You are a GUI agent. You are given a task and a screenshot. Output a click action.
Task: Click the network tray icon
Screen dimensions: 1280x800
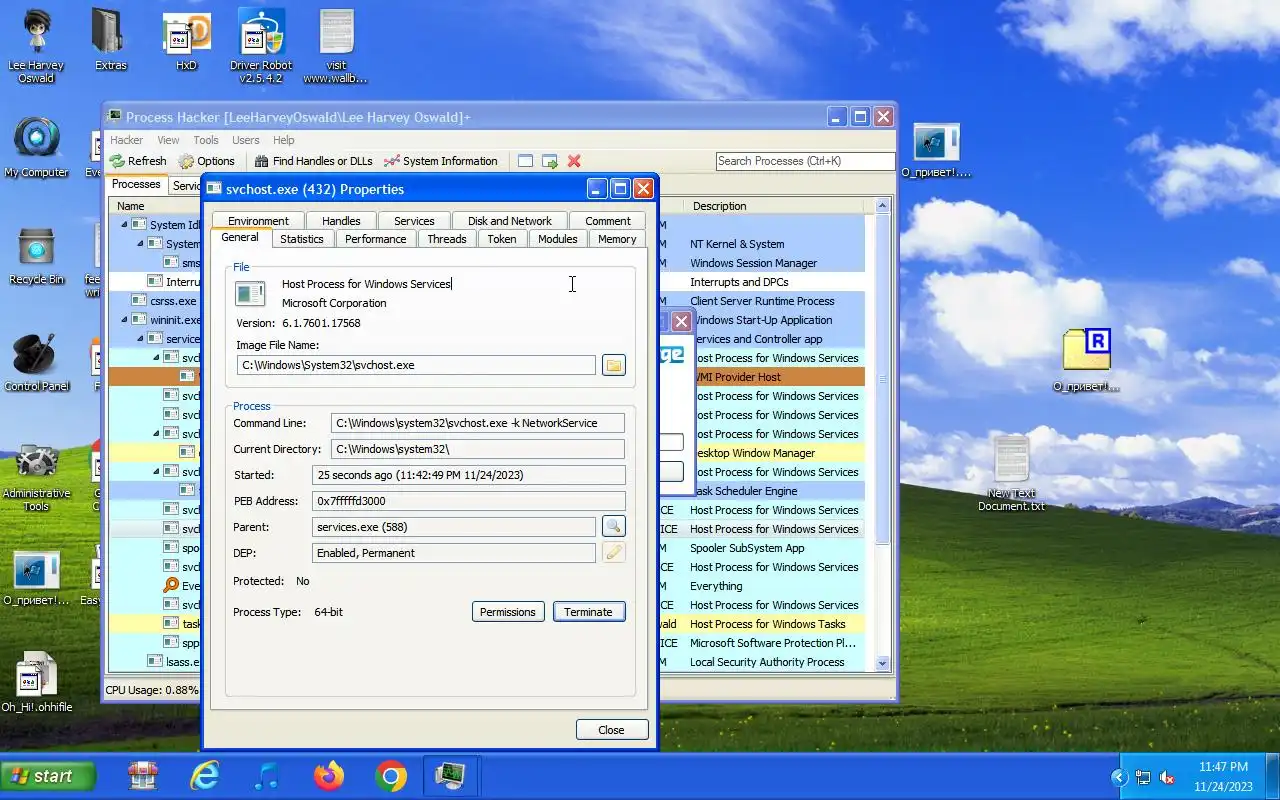(x=1142, y=777)
